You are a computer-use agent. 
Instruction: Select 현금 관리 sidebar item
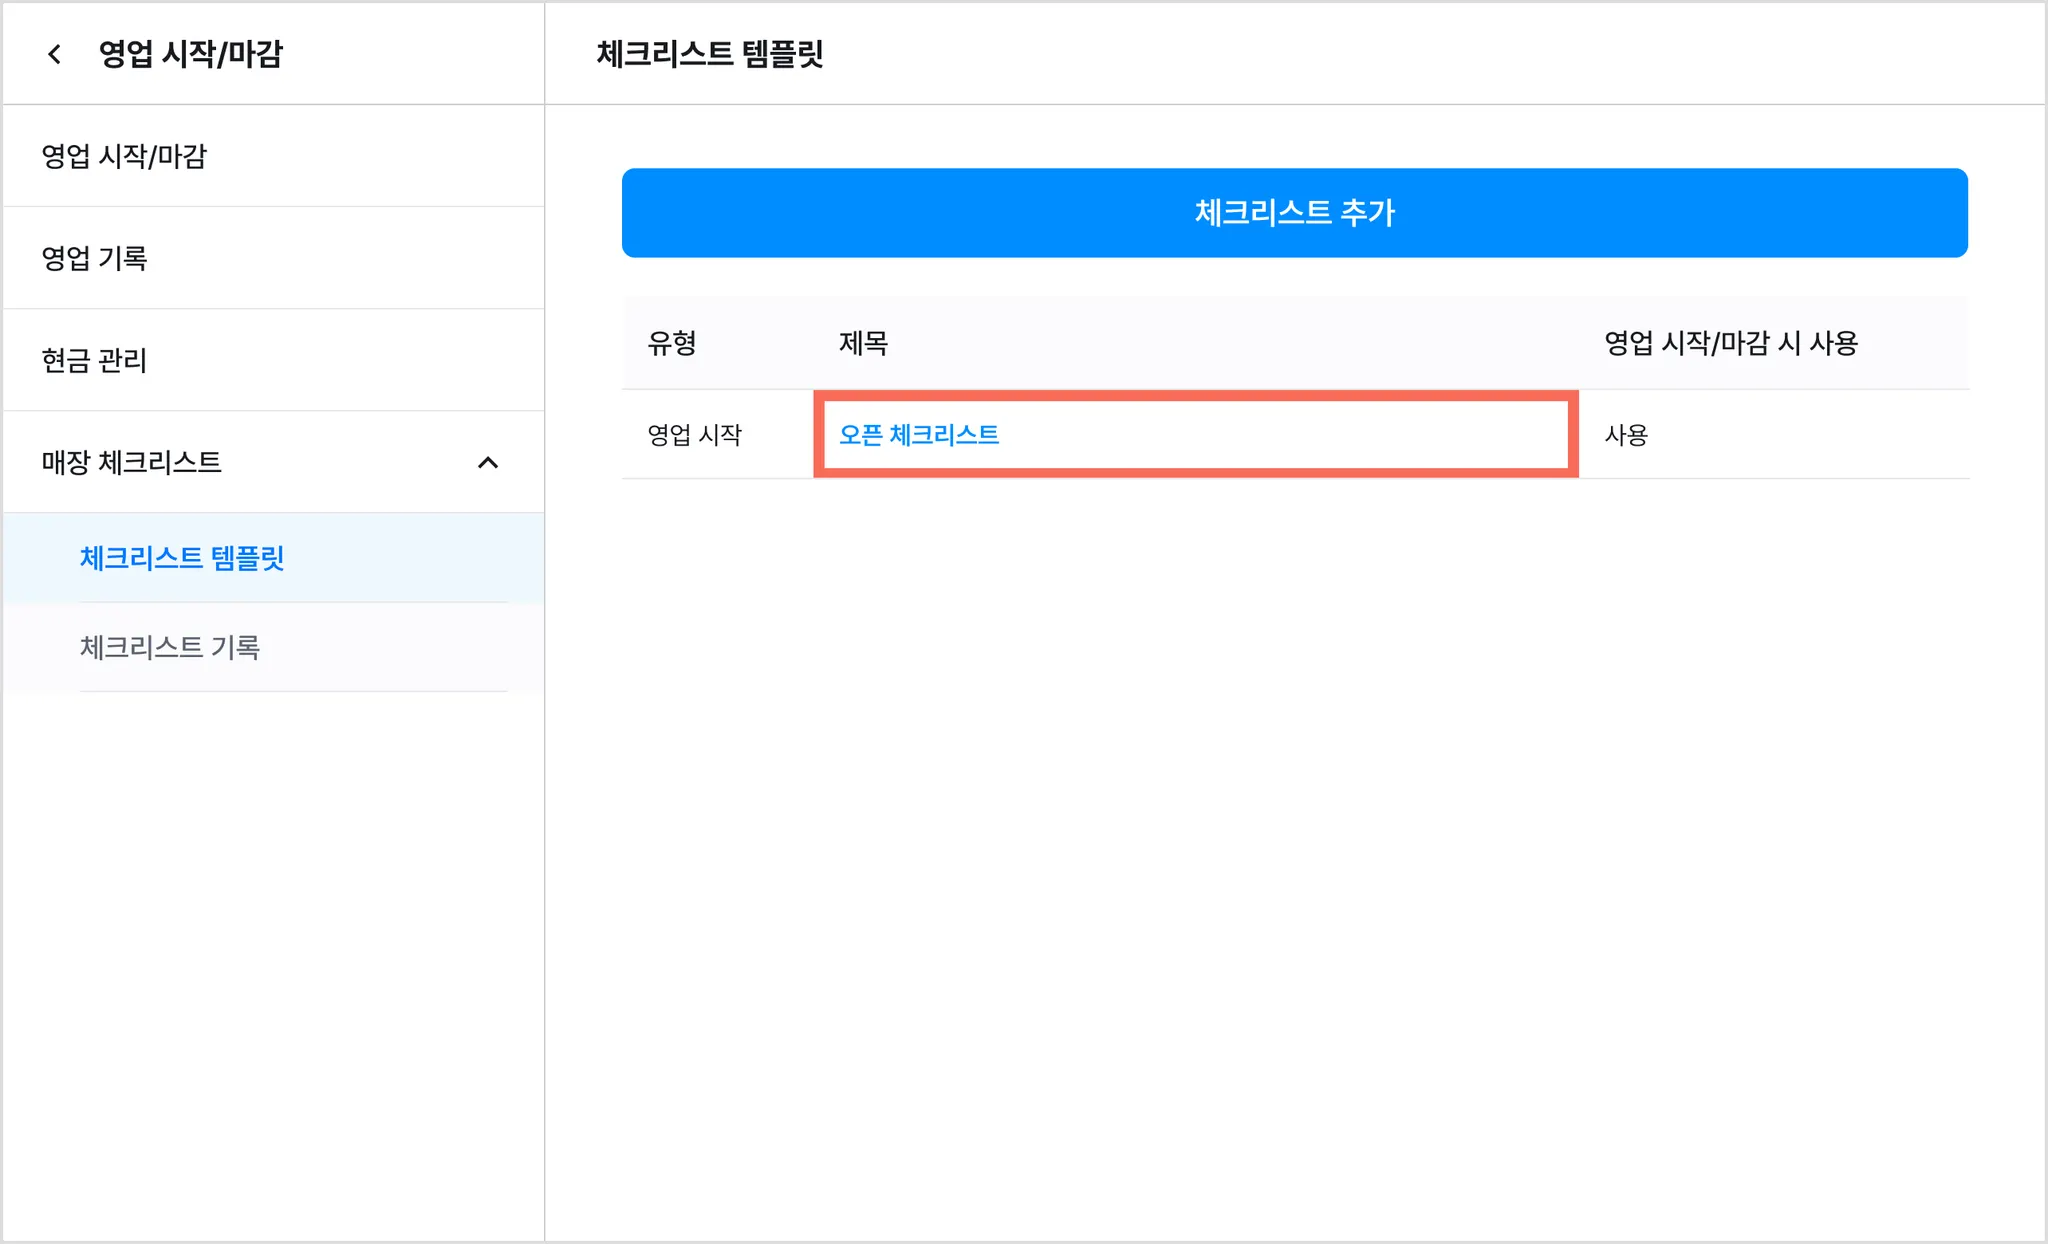[94, 360]
